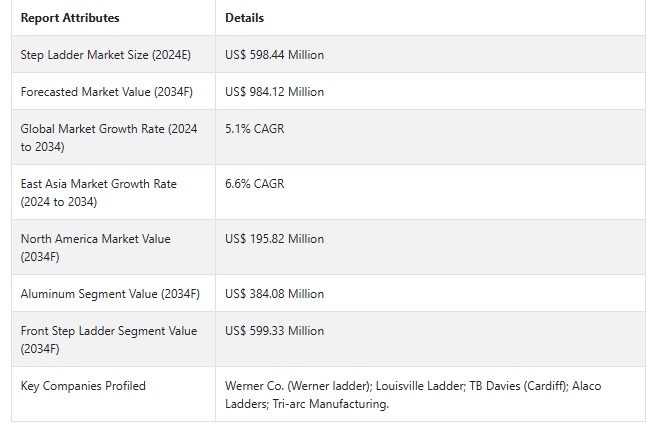Viewport: 649px width, 426px height.
Task: Select the Front Step Ladder Segment Value cell
Action: click(109, 339)
